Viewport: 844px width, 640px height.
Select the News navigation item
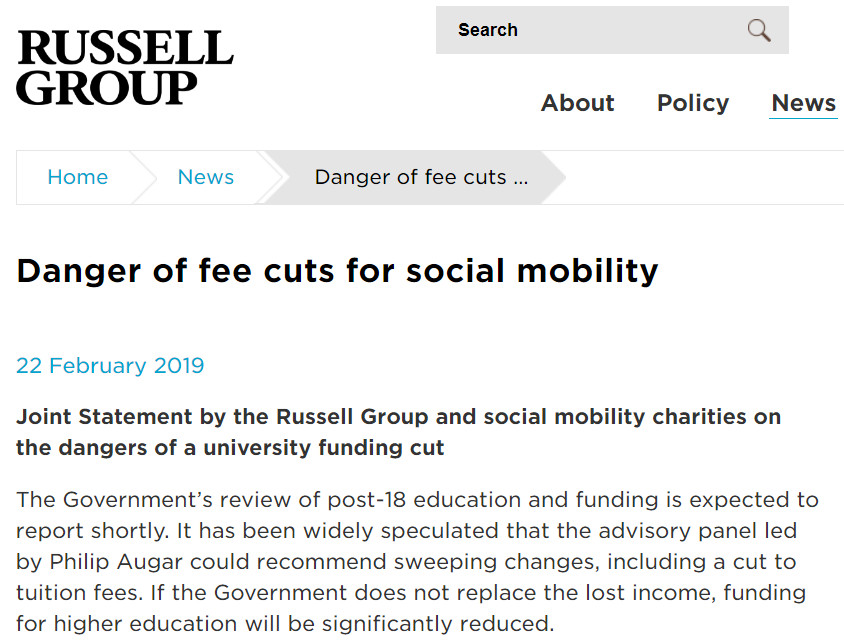click(x=803, y=103)
